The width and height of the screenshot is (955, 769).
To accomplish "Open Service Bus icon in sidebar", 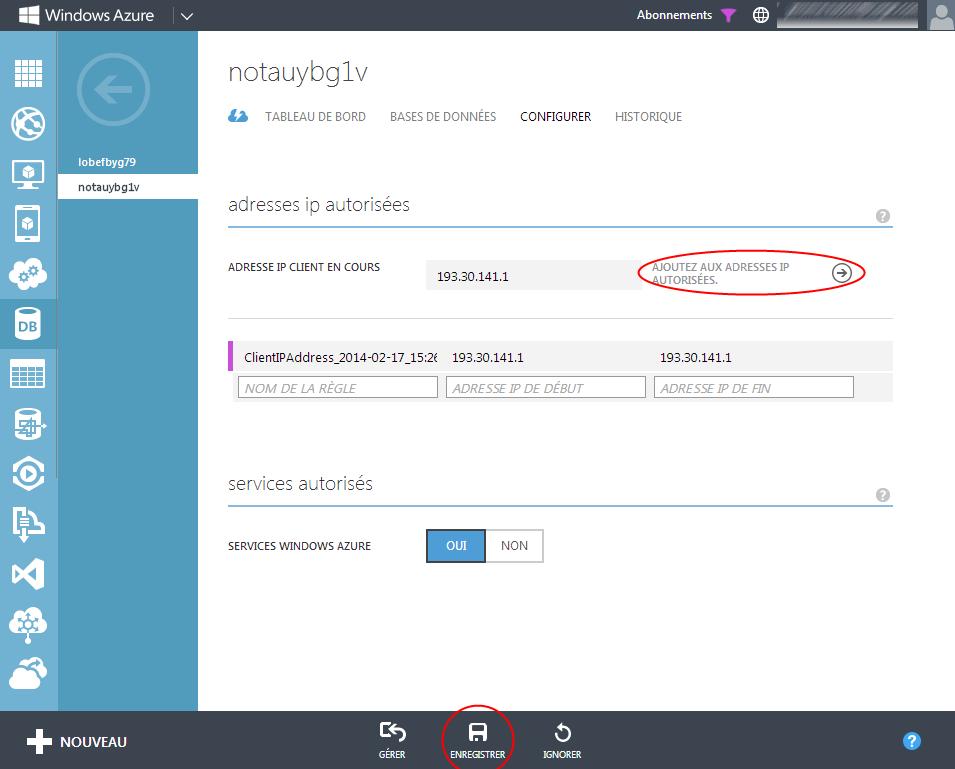I will (x=28, y=524).
